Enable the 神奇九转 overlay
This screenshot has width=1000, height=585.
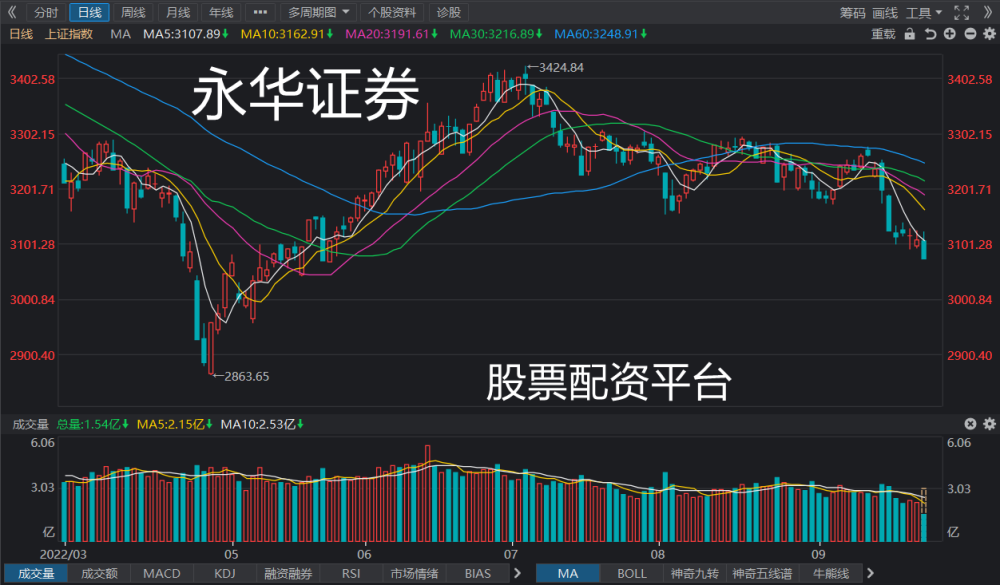(695, 574)
